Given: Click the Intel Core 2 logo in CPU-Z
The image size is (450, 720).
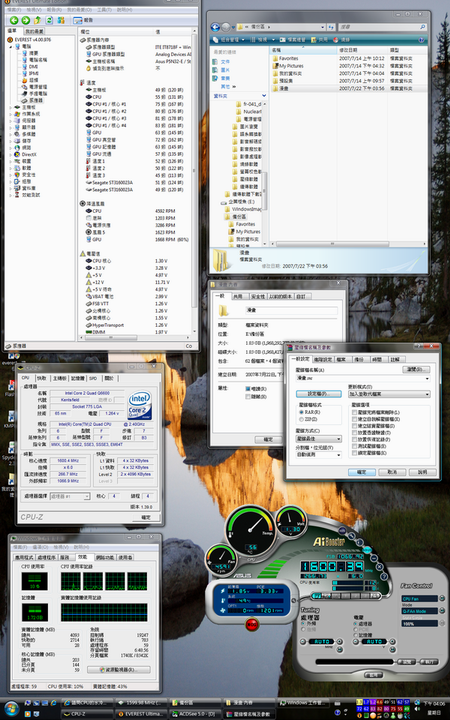Looking at the screenshot, I should pyautogui.click(x=140, y=405).
